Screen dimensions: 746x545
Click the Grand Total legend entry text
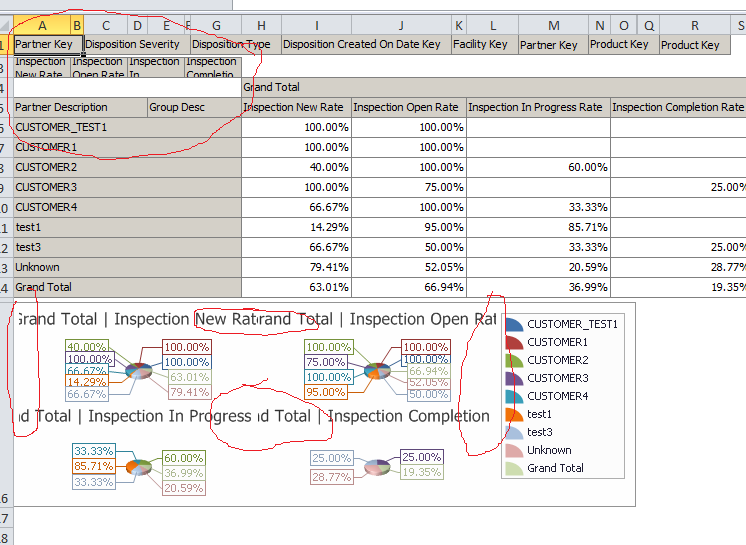point(555,468)
